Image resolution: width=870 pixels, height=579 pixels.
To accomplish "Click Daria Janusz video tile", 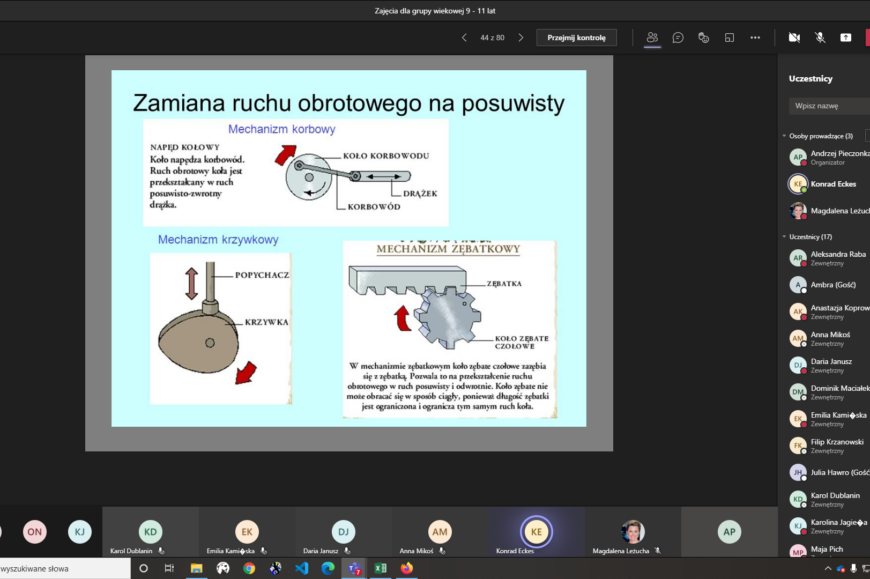I will [343, 531].
